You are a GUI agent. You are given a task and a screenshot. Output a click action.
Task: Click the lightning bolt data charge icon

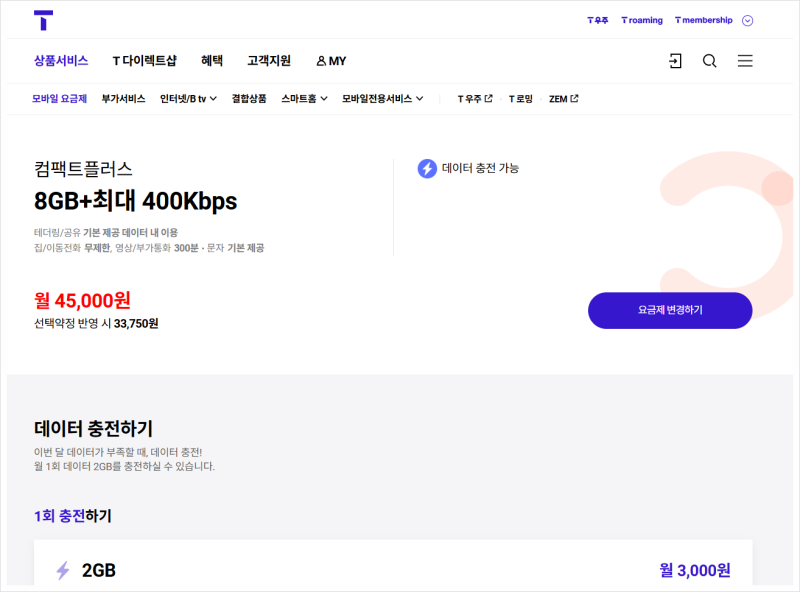[427, 168]
